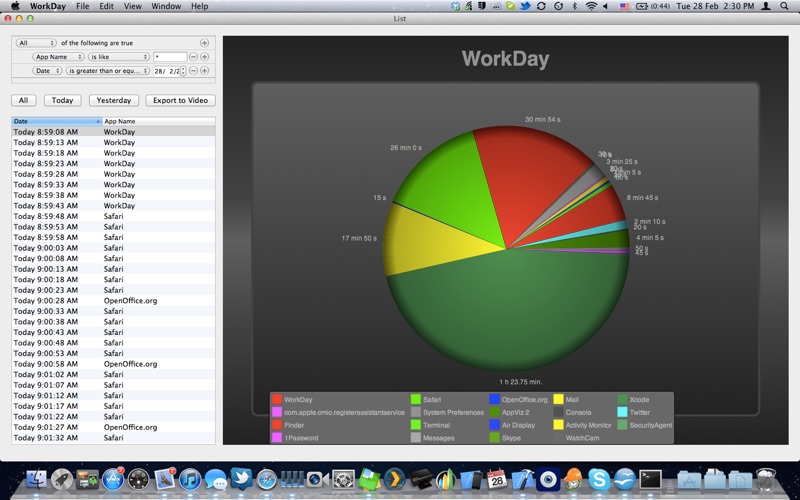This screenshot has height=500, width=800.
Task: Click Twitter cyan legend swatch
Action: pos(622,412)
